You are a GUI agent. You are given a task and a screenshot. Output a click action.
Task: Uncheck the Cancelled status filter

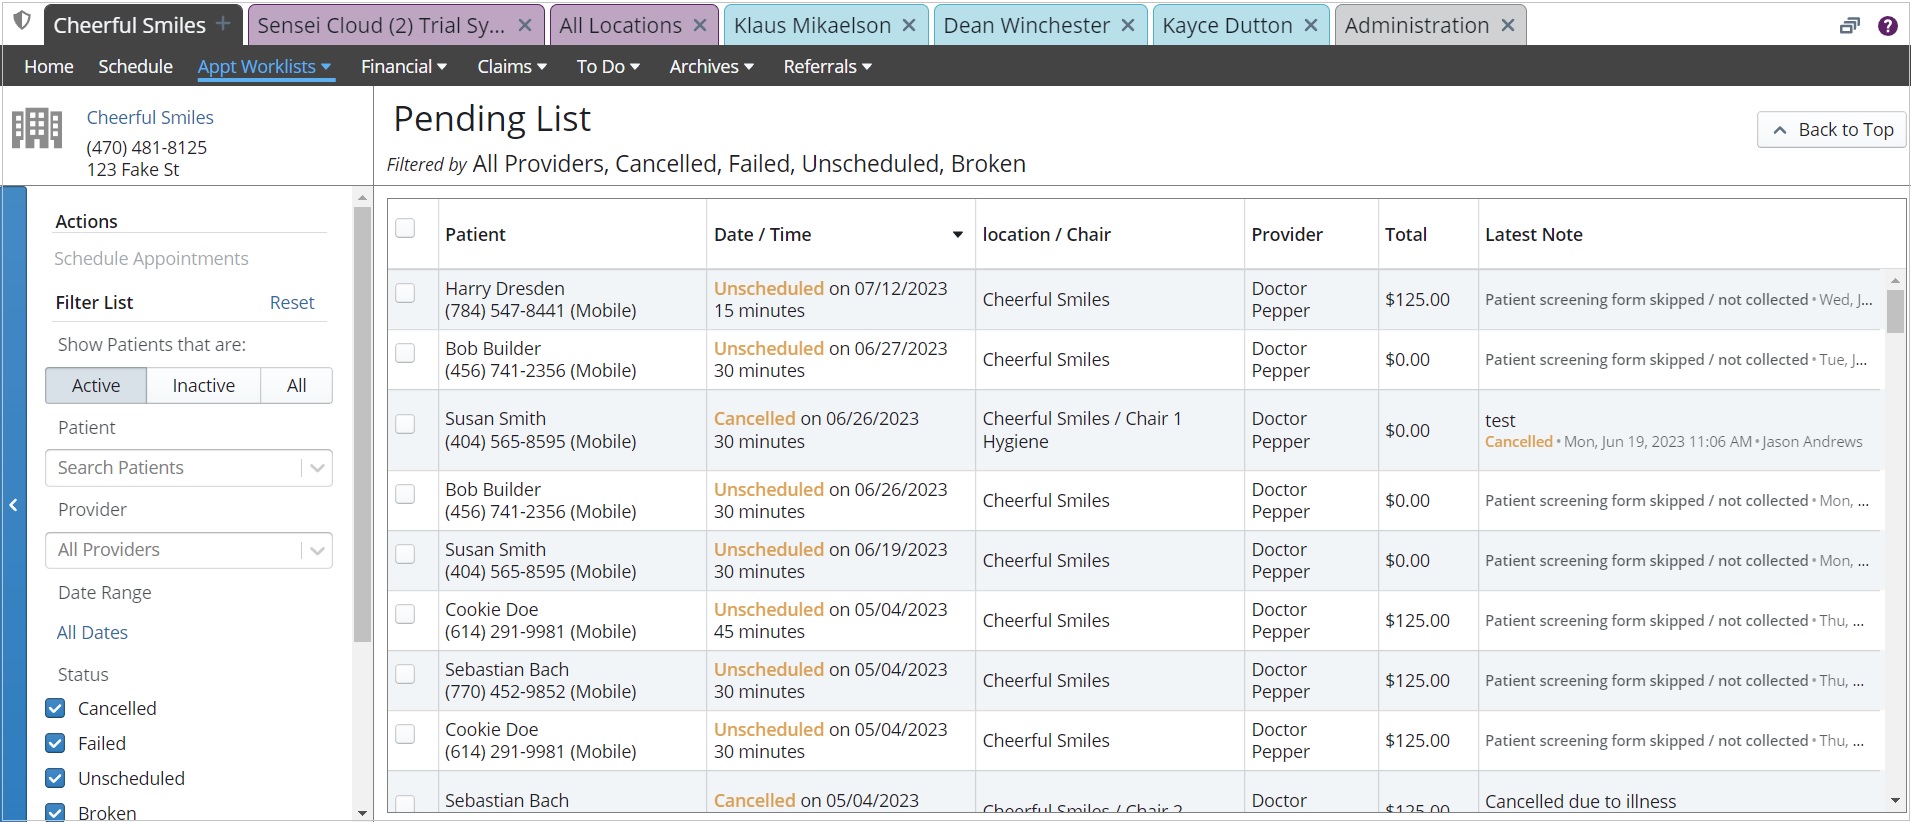[56, 708]
